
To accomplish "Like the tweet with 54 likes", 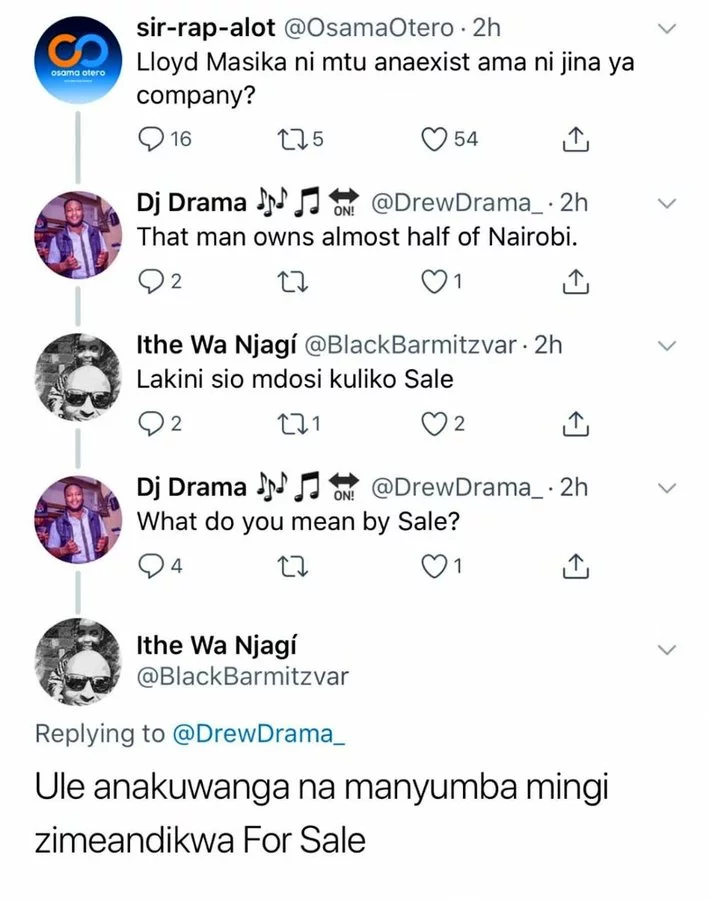I will point(433,139).
